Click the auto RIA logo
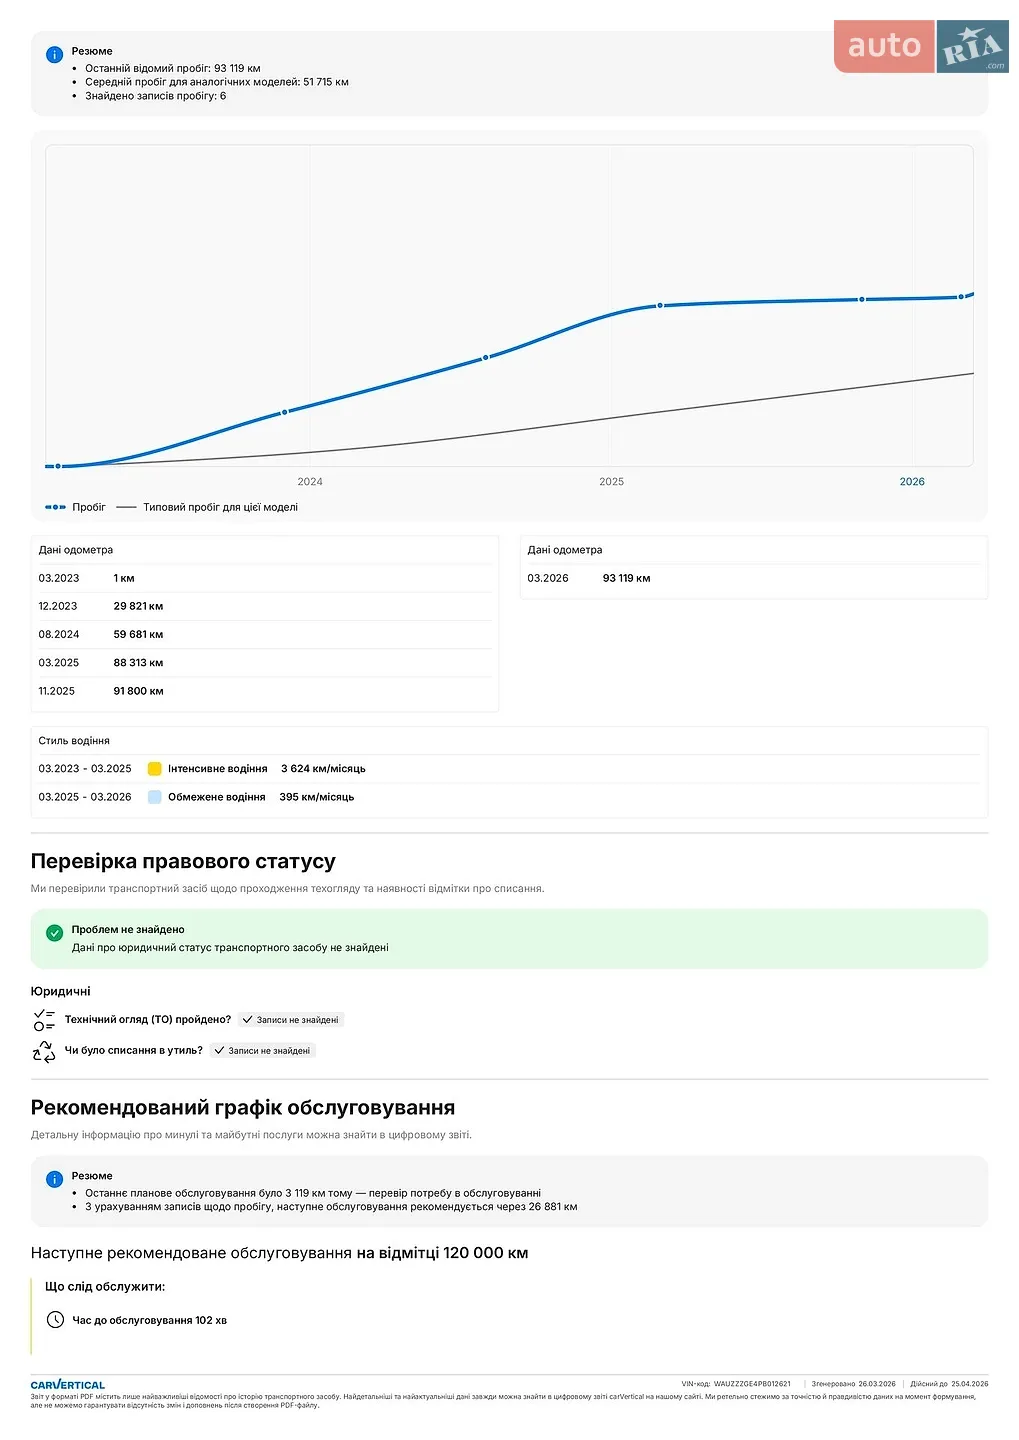Viewport: 1019px width, 1440px height. coord(921,46)
